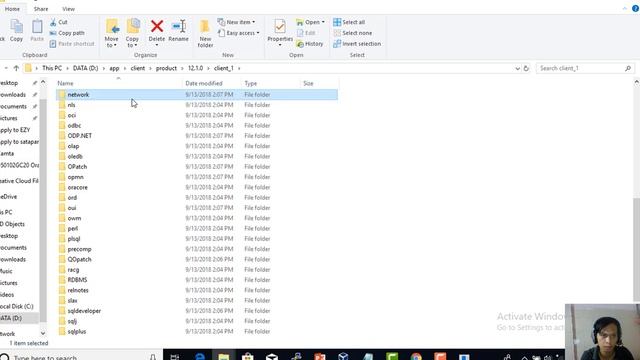Screen dimensions: 640x360
Task: Click the app breadcrumb segment
Action: (114, 68)
